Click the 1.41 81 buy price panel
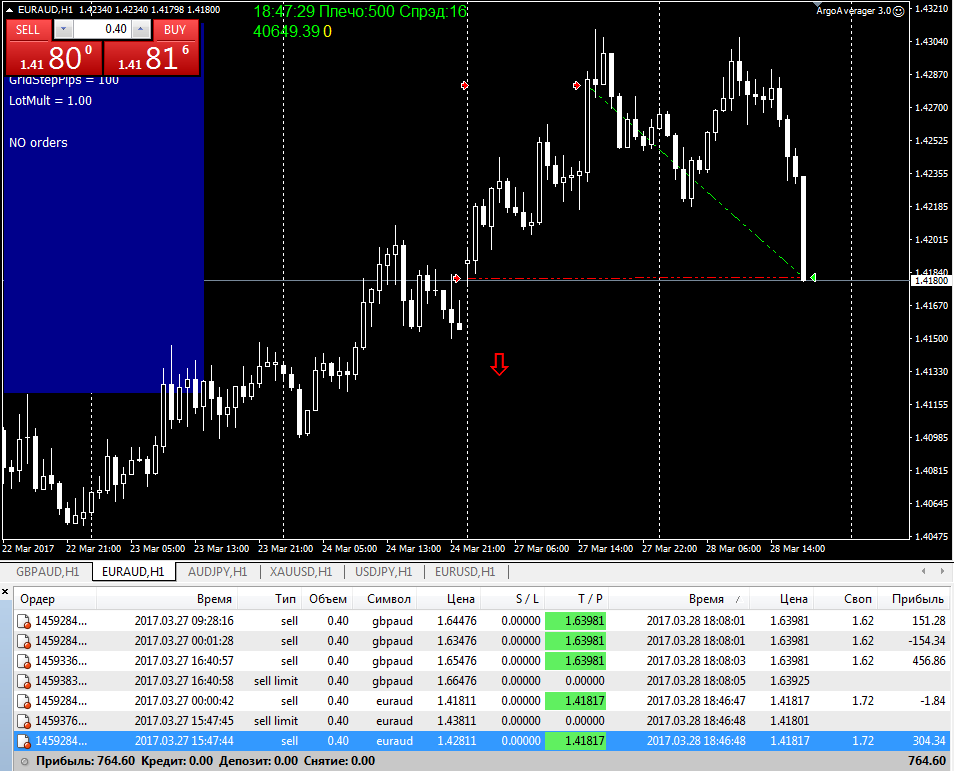 click(x=151, y=58)
